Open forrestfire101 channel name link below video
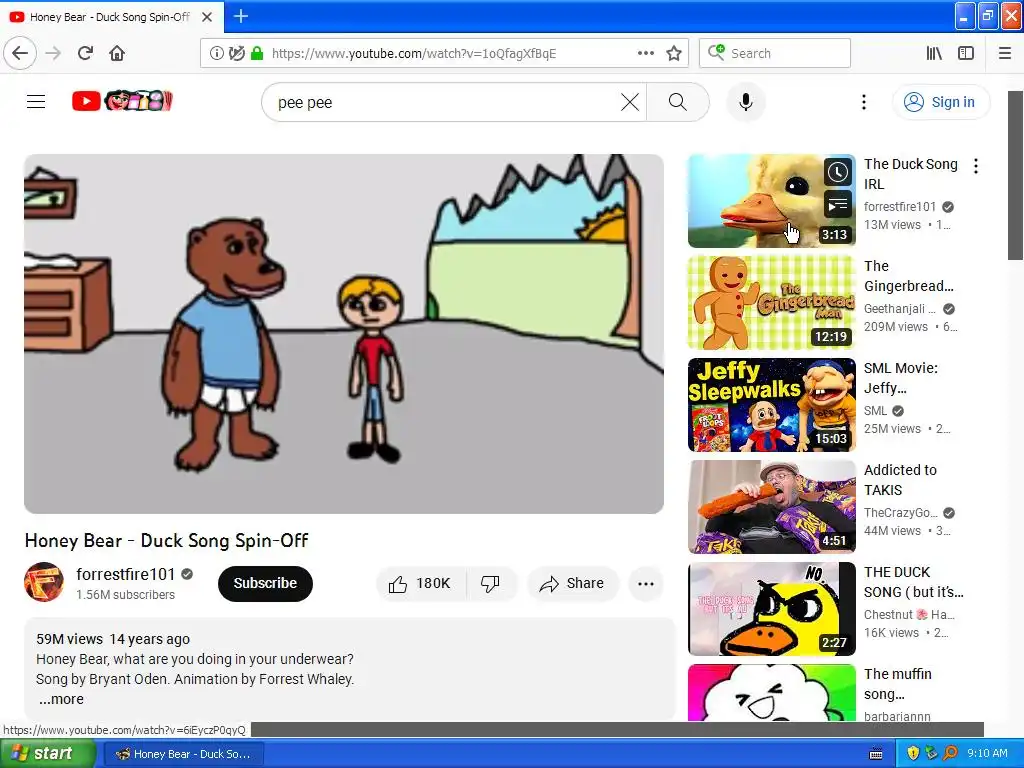Image resolution: width=1024 pixels, height=768 pixels. tap(126, 574)
